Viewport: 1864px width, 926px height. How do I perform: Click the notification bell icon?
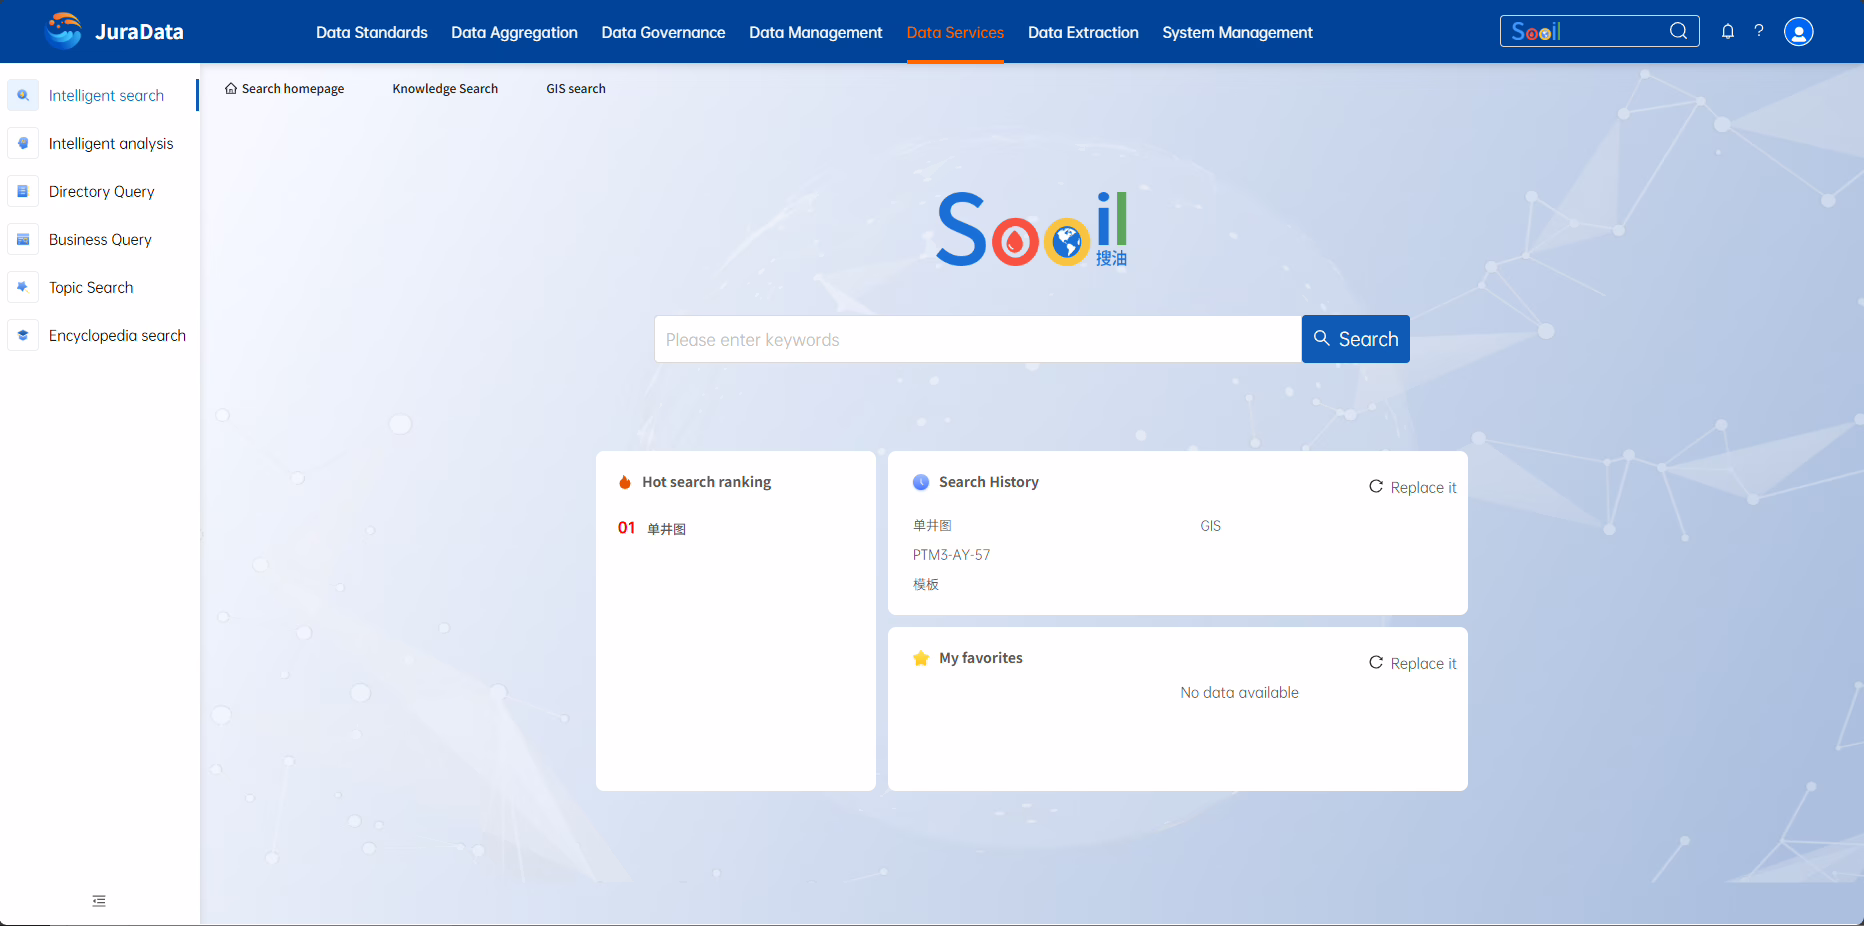1727,31
